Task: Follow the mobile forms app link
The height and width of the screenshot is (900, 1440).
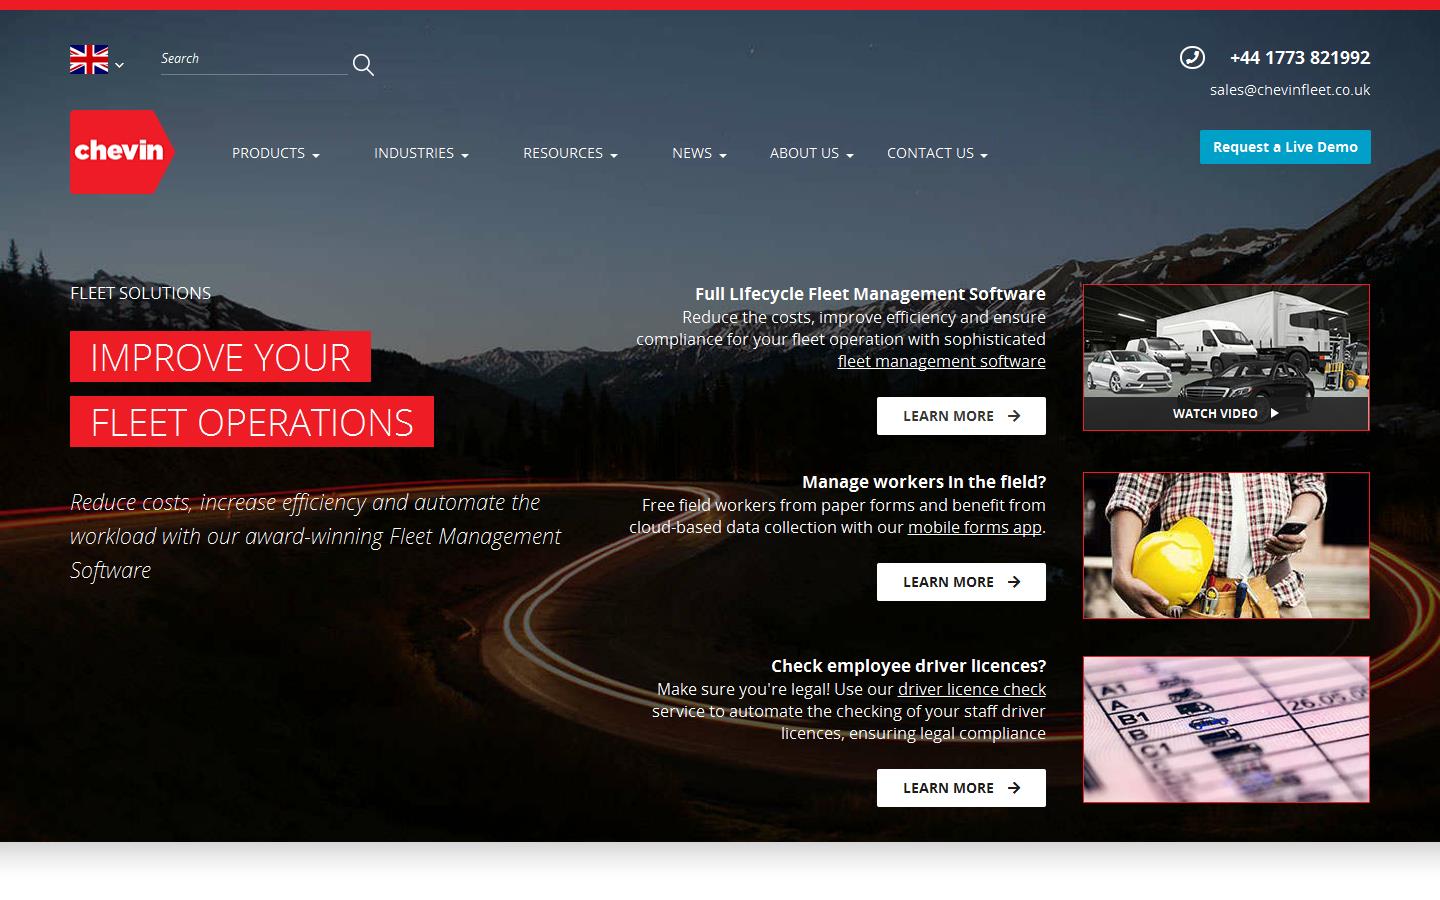Action: (974, 527)
